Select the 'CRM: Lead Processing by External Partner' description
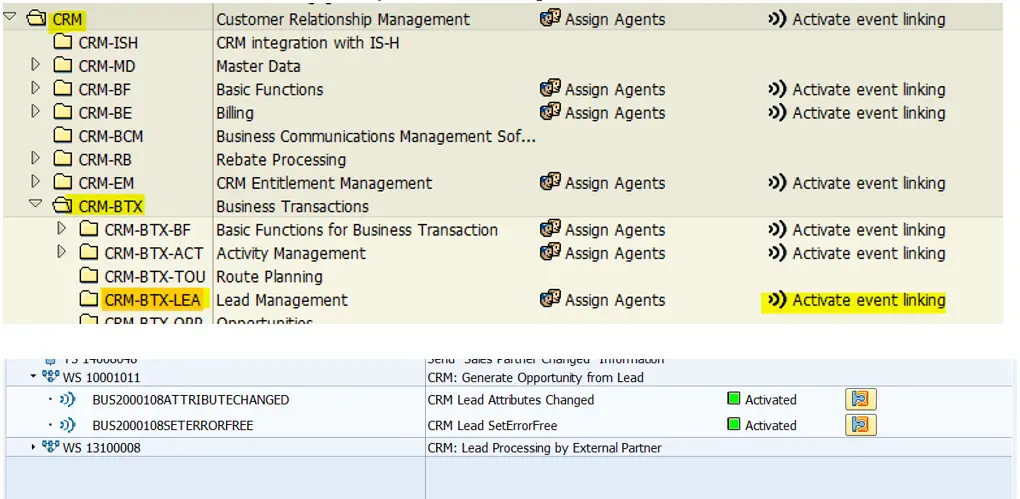1020x499 pixels. [544, 448]
